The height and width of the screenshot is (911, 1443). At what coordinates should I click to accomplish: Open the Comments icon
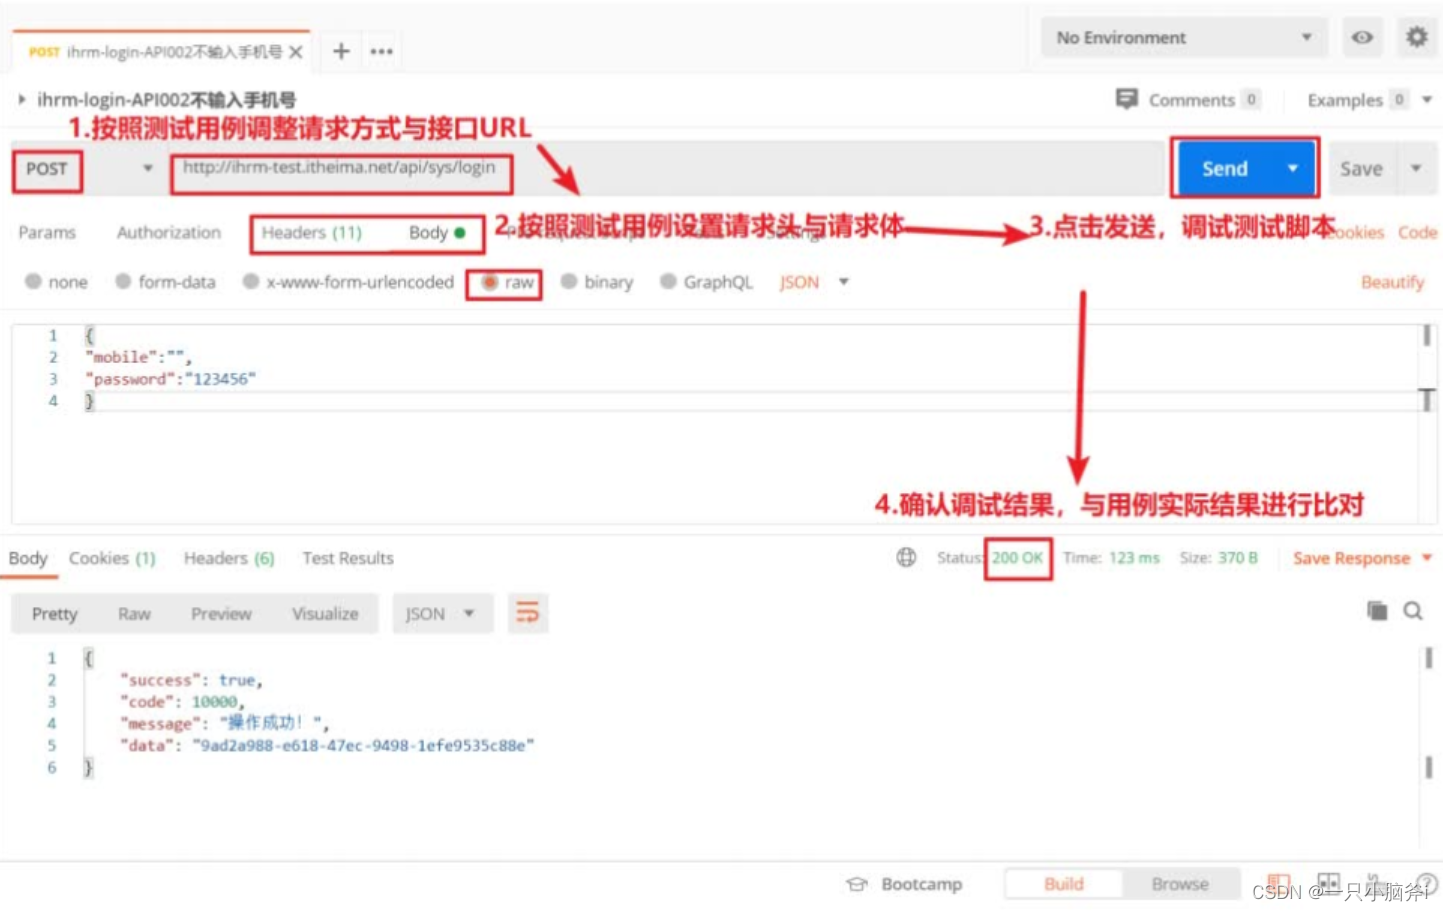[x=1127, y=99]
